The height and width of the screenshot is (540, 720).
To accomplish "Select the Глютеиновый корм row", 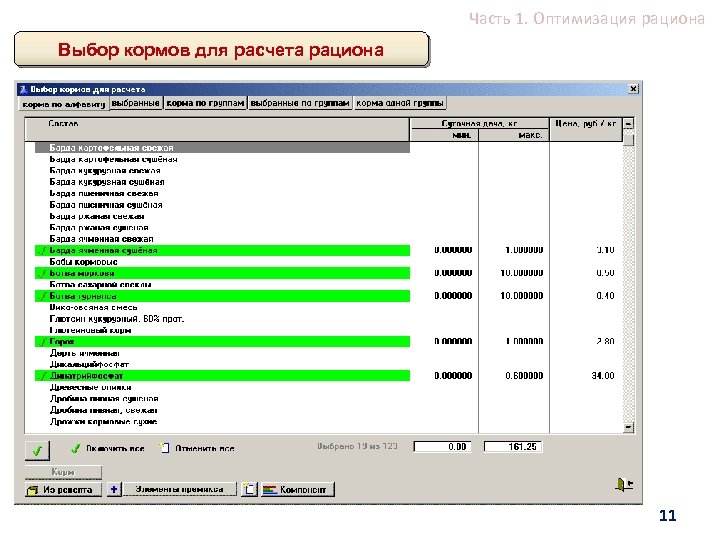I will pos(222,331).
